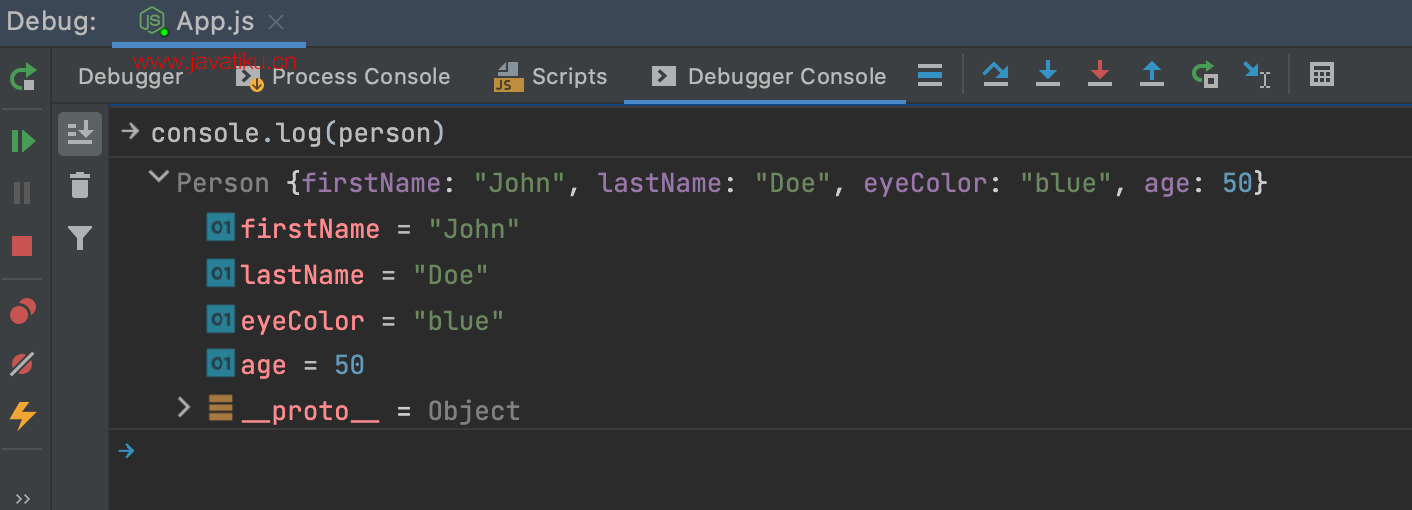1412x510 pixels.
Task: Click the yellow lightning bolt icon
Action: tap(22, 415)
